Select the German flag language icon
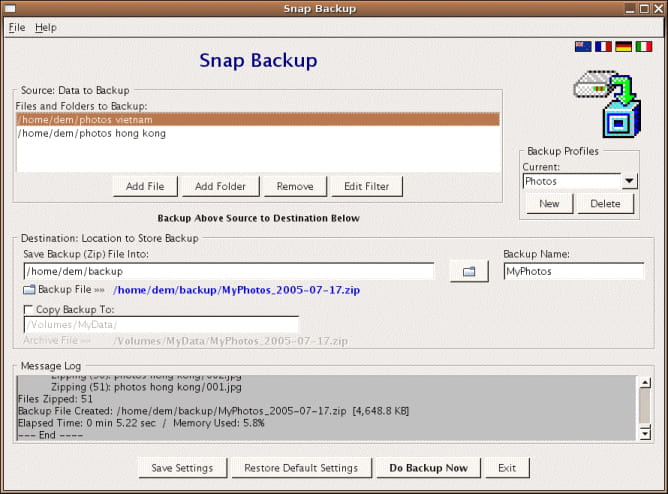Viewport: 668px width, 494px height. coord(623,47)
